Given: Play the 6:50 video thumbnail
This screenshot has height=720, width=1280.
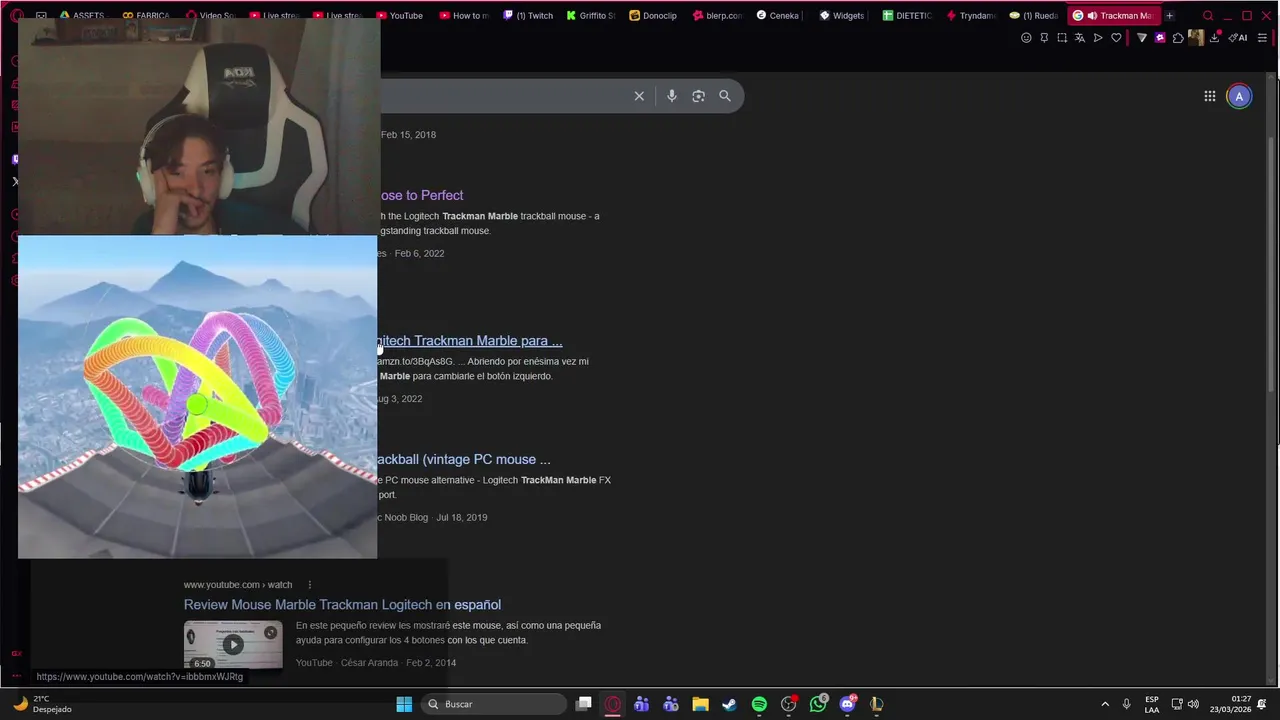Looking at the screenshot, I should 233,645.
